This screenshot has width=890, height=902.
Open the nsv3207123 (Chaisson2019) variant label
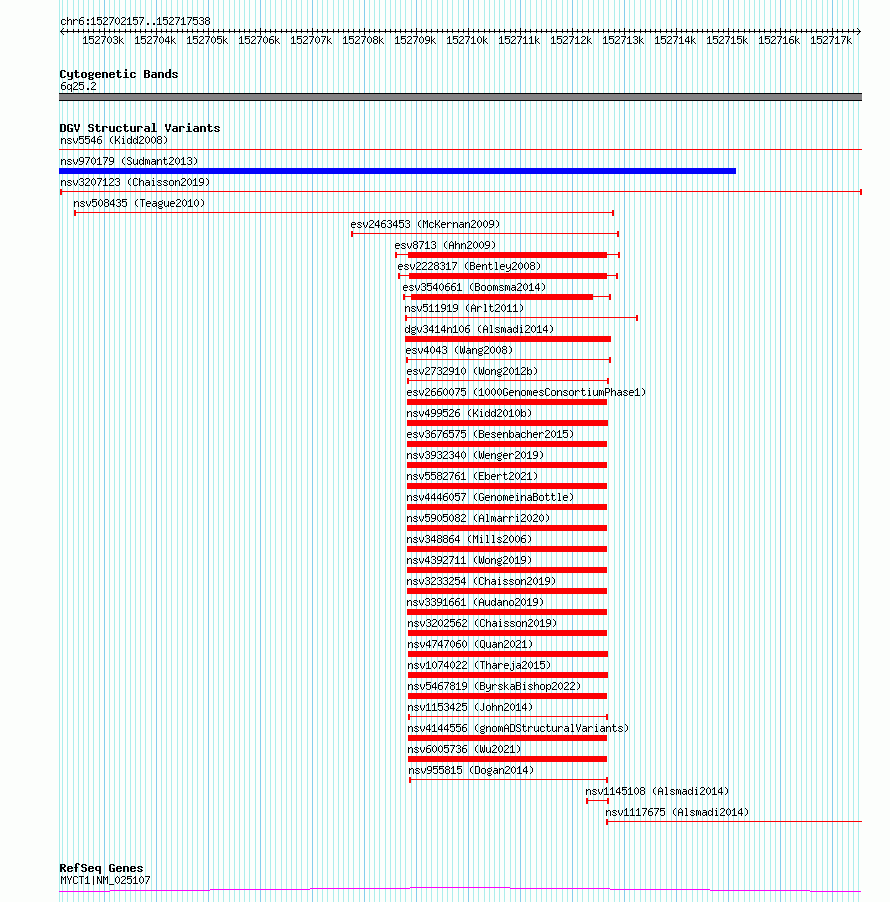tap(135, 182)
